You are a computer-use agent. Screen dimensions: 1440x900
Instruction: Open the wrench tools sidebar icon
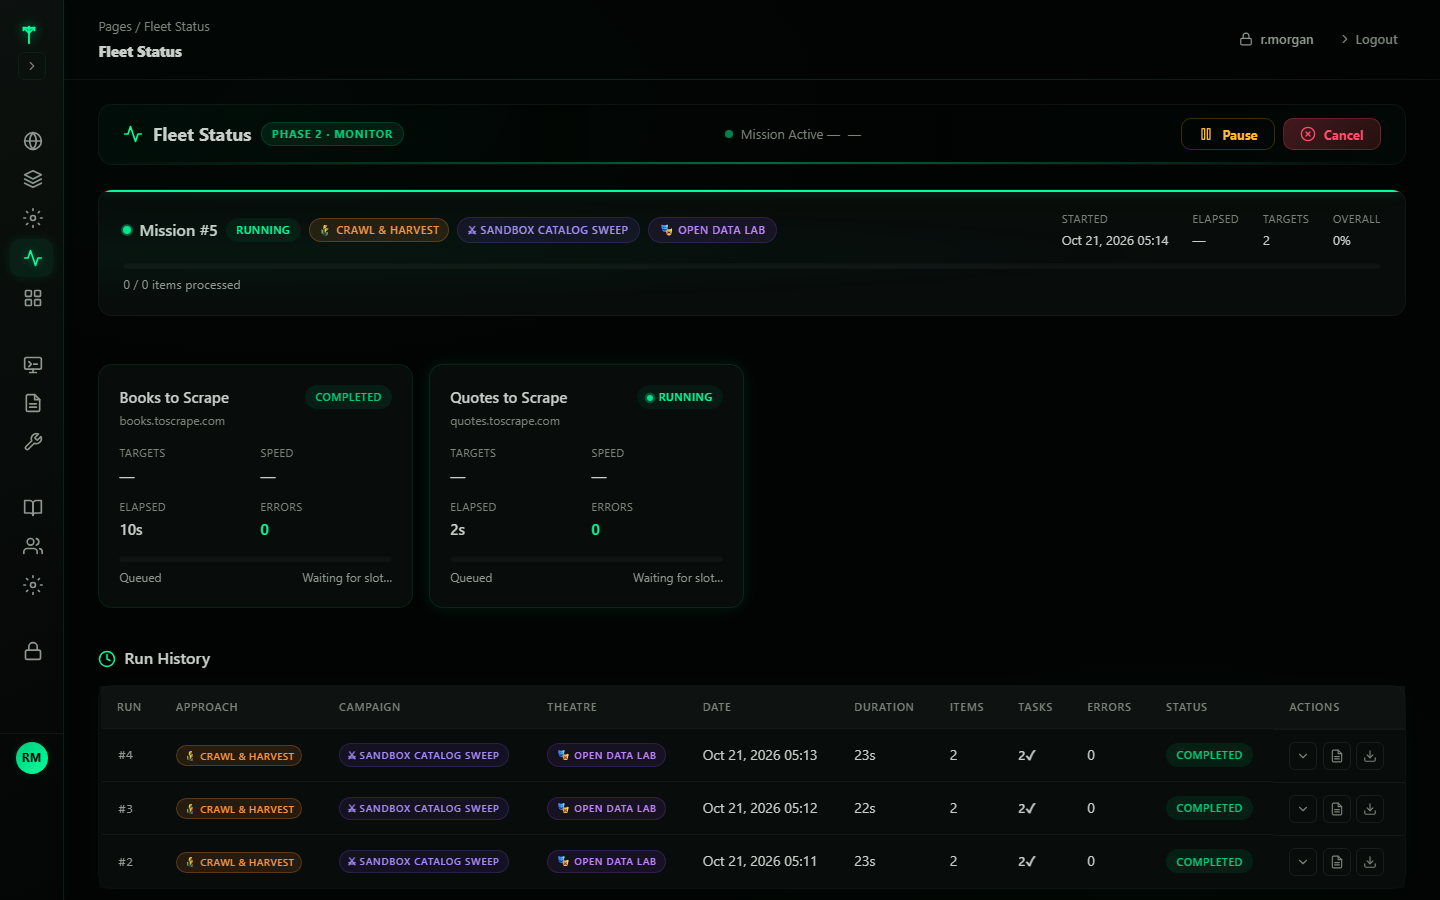[x=33, y=442]
